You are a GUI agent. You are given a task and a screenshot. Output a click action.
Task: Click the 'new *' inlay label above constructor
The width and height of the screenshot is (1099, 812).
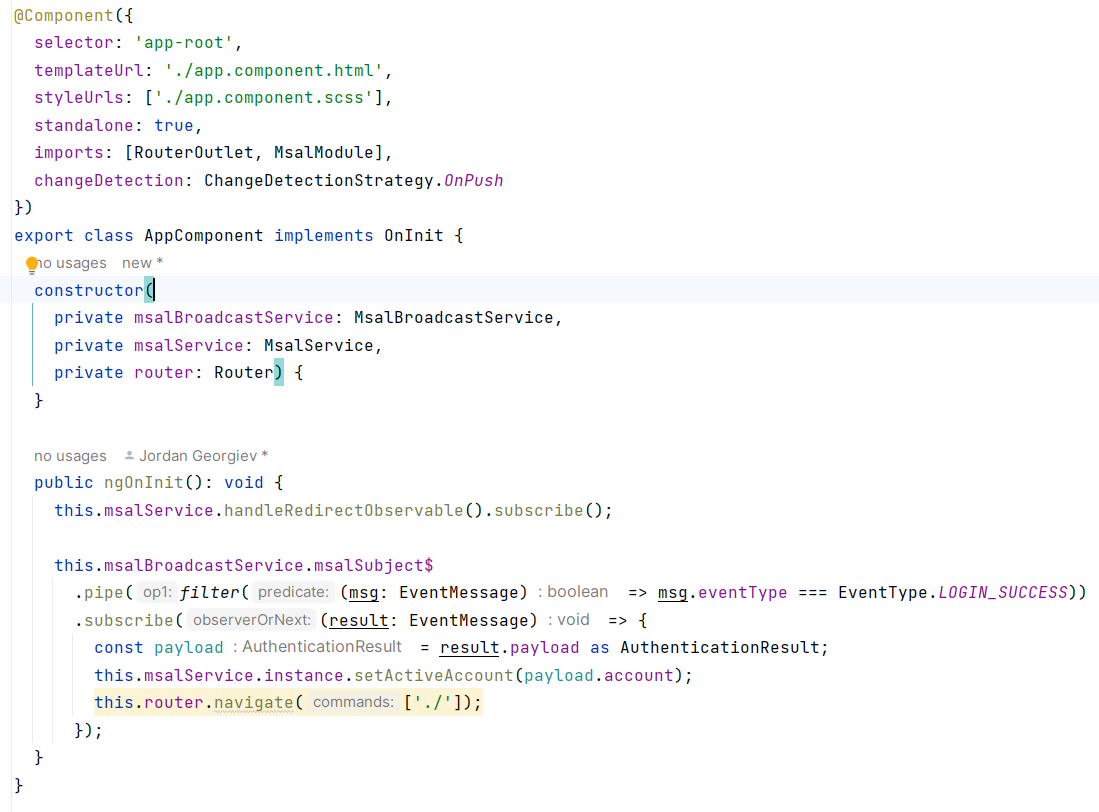[140, 262]
